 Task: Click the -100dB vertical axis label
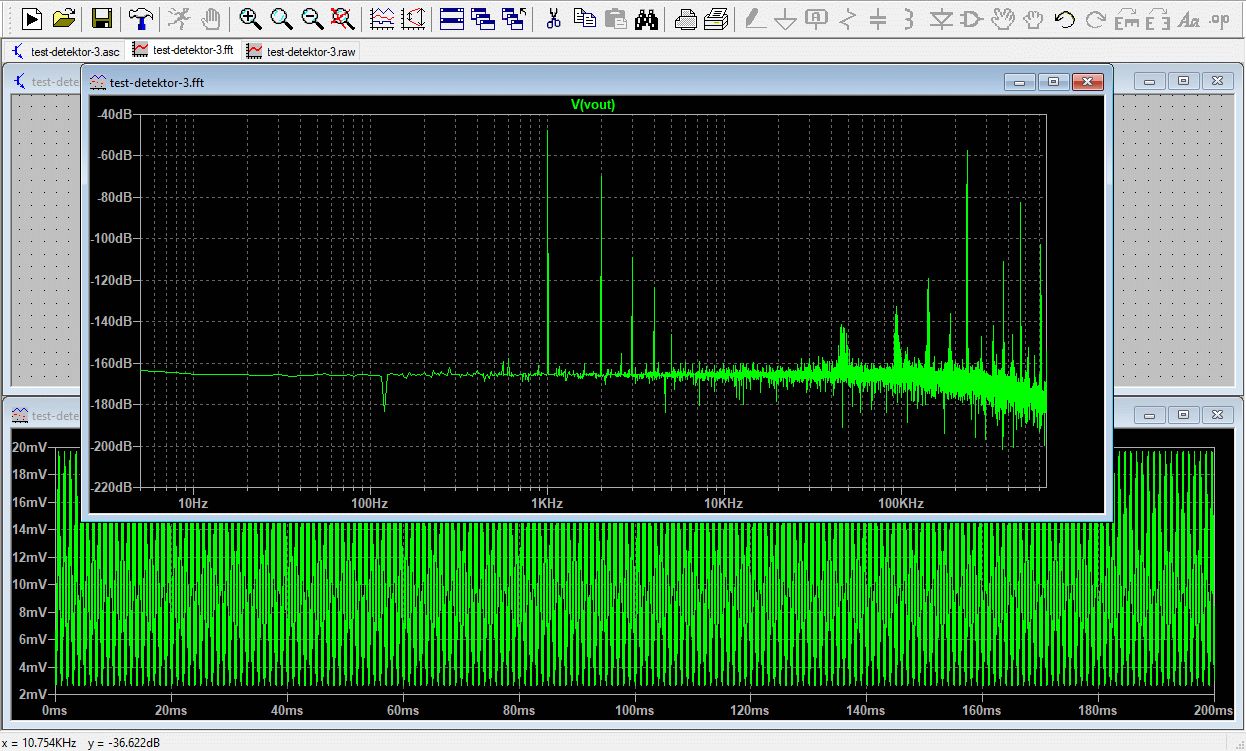point(112,239)
